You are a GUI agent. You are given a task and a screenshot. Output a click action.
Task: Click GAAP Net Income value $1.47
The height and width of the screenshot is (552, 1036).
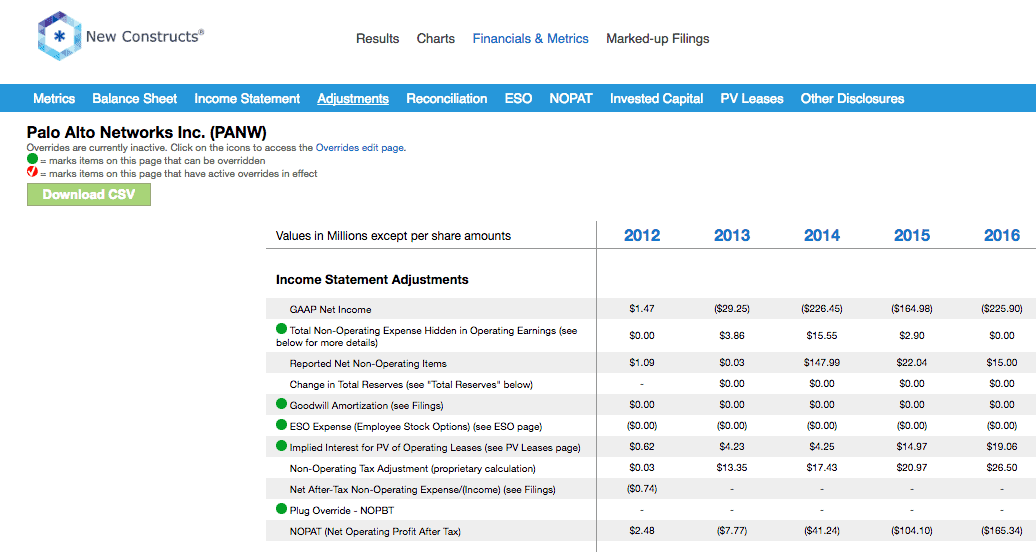coord(642,309)
